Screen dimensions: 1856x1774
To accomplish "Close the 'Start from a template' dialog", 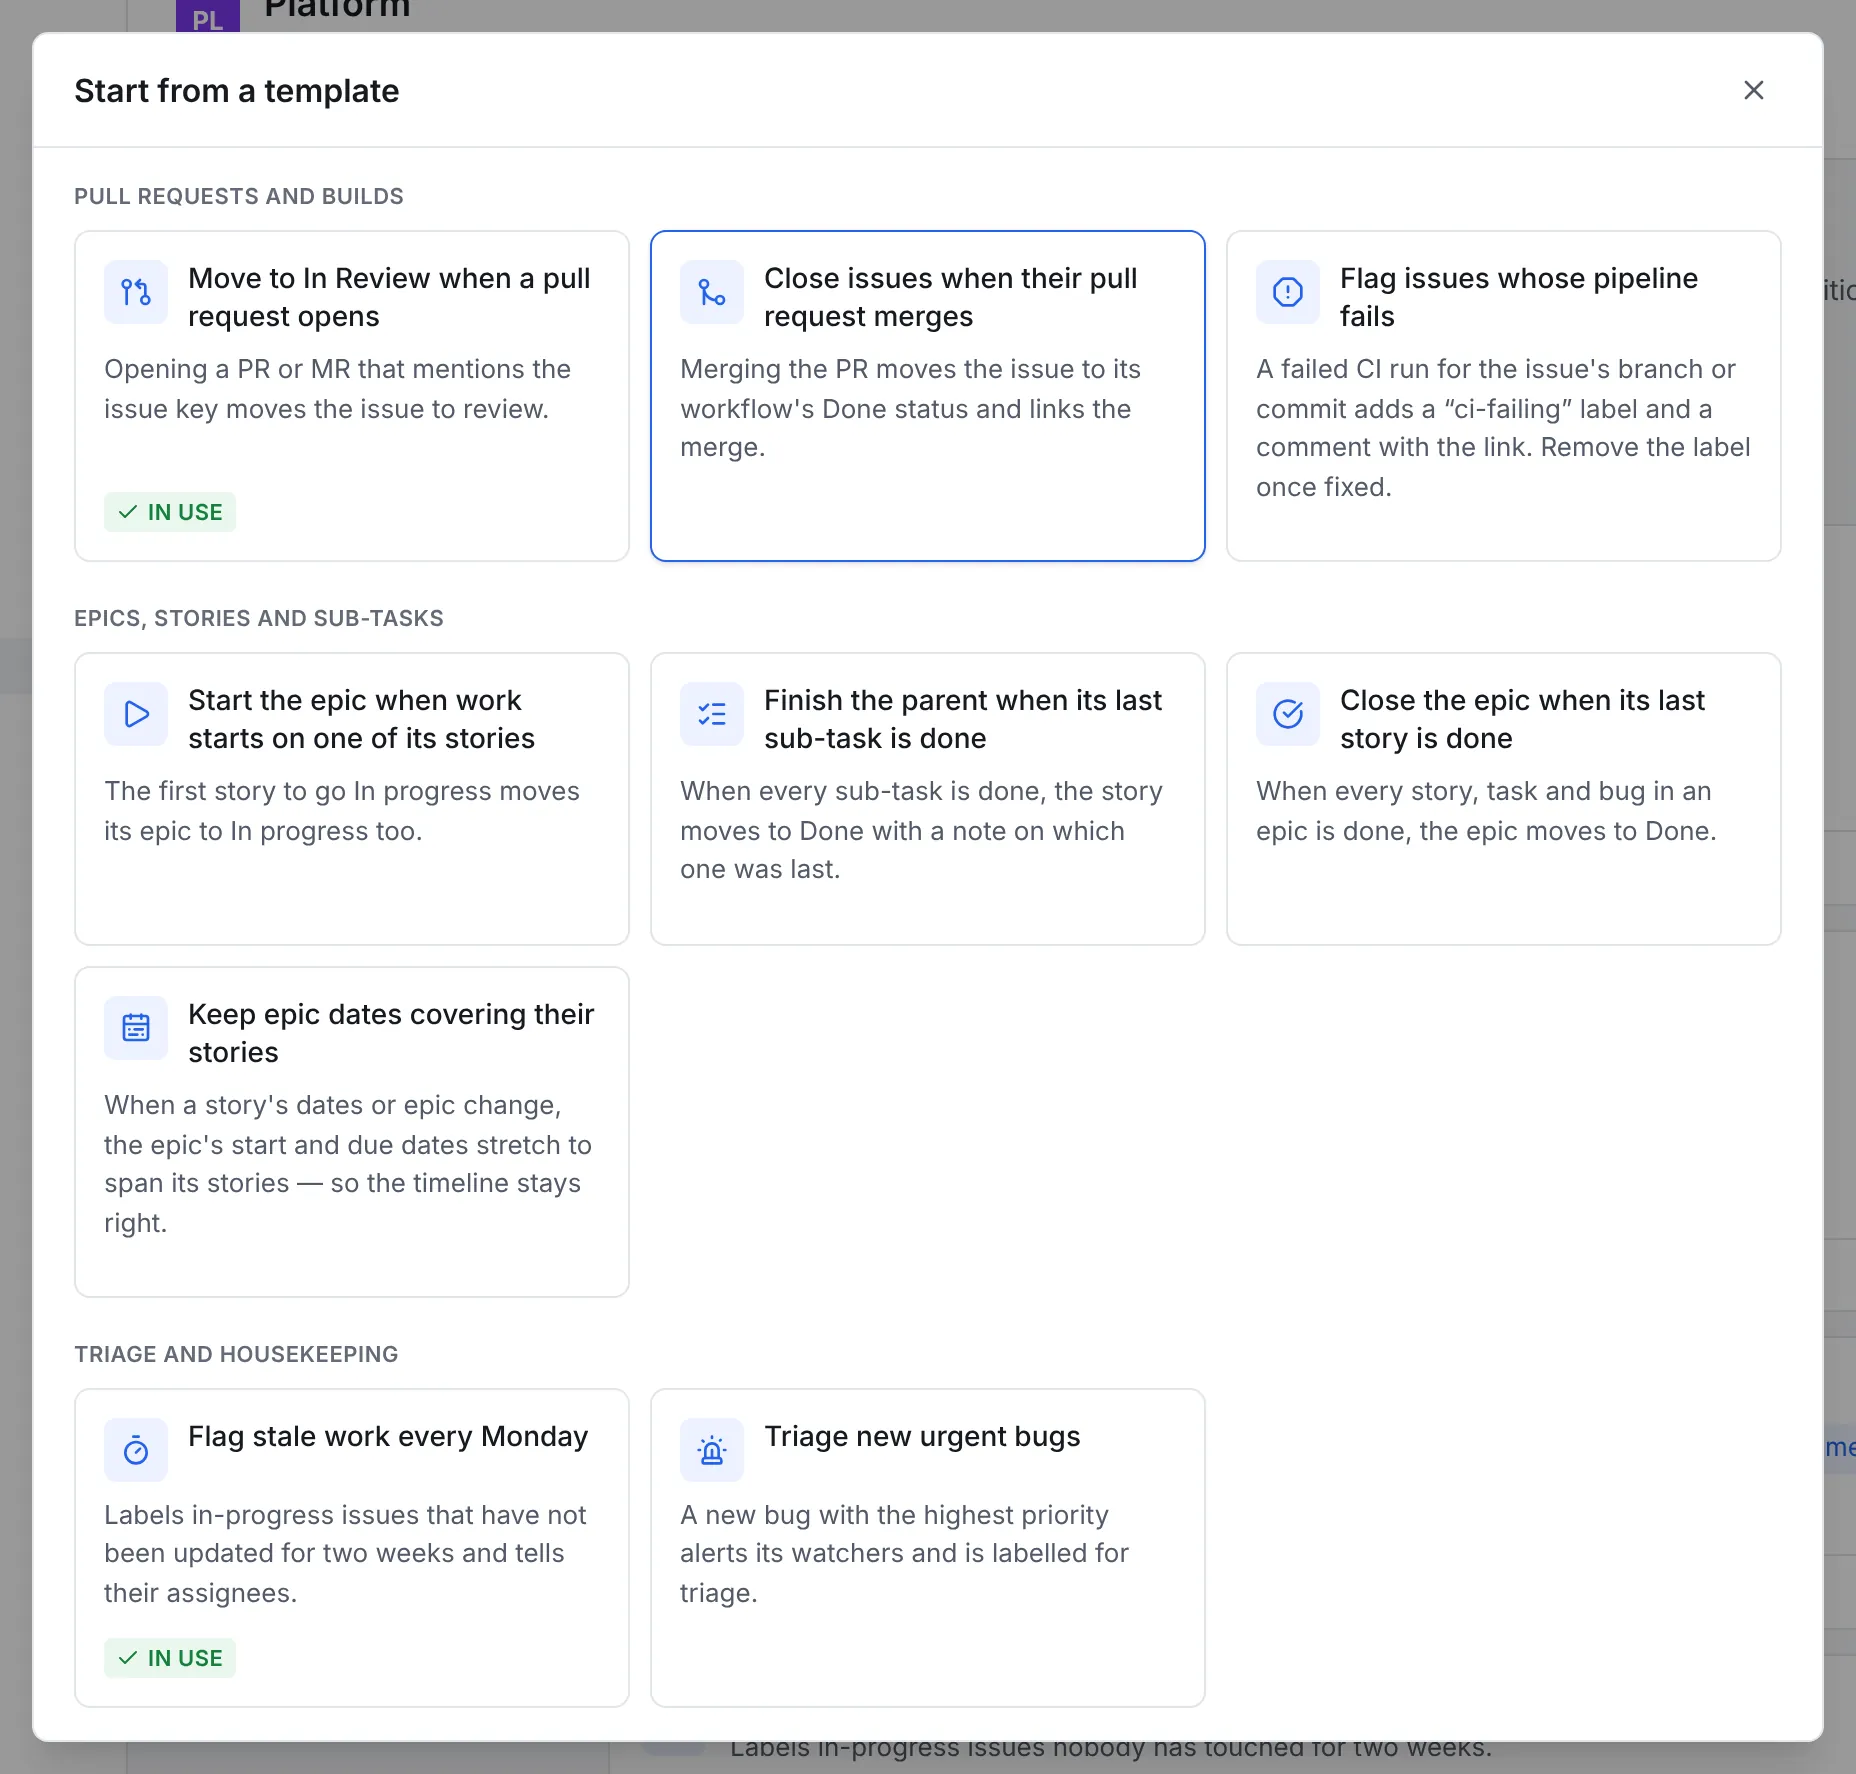I will coord(1754,90).
